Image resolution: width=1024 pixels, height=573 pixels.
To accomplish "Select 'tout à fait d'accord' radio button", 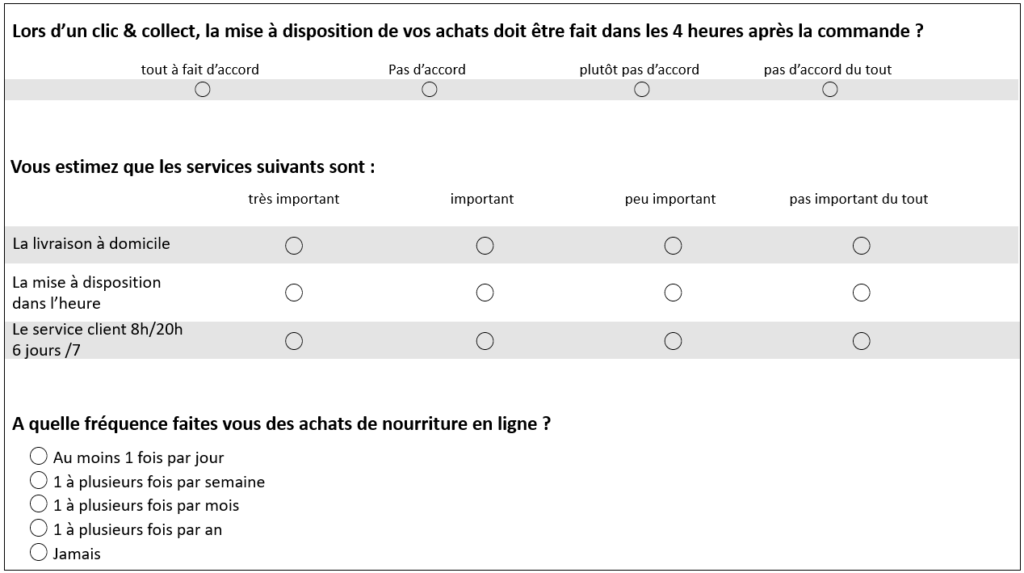I will [202, 90].
